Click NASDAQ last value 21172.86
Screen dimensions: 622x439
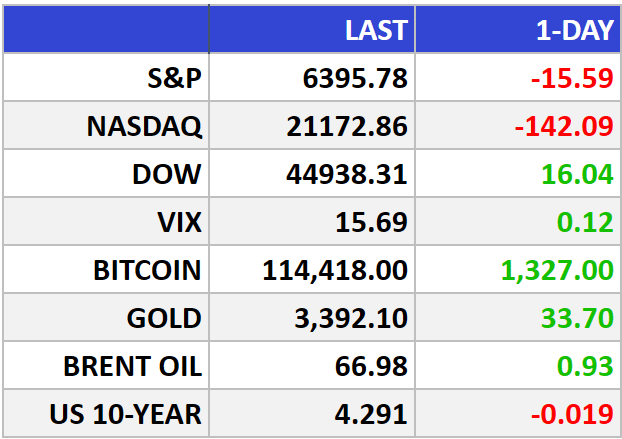(x=347, y=127)
